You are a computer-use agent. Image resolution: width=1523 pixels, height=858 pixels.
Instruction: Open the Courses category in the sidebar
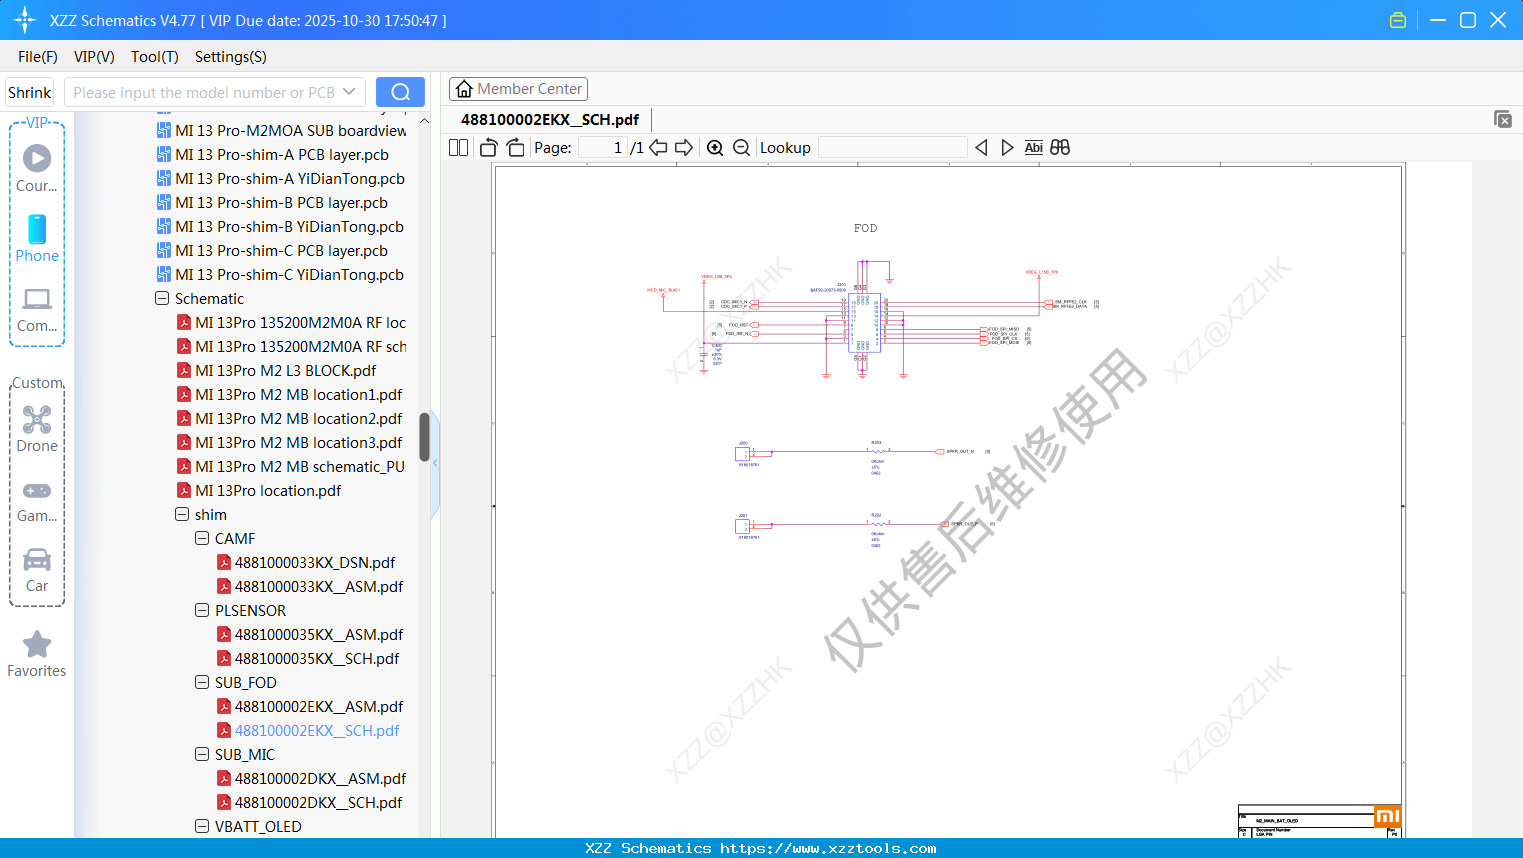pyautogui.click(x=37, y=168)
